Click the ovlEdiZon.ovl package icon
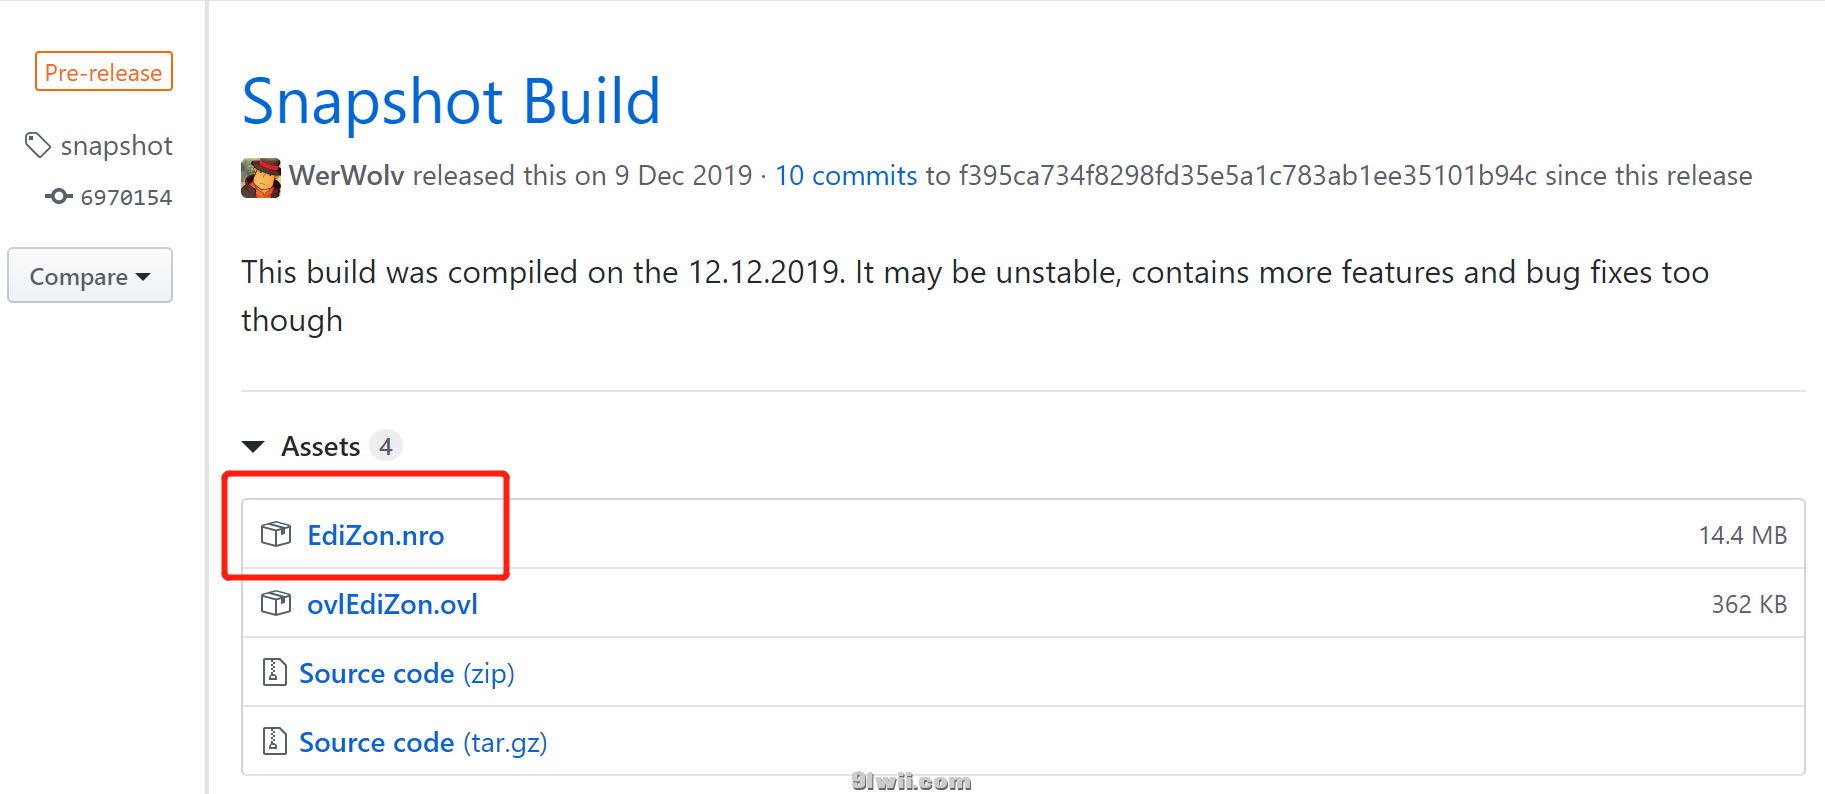Screen dimensions: 1825x794 [x=276, y=604]
